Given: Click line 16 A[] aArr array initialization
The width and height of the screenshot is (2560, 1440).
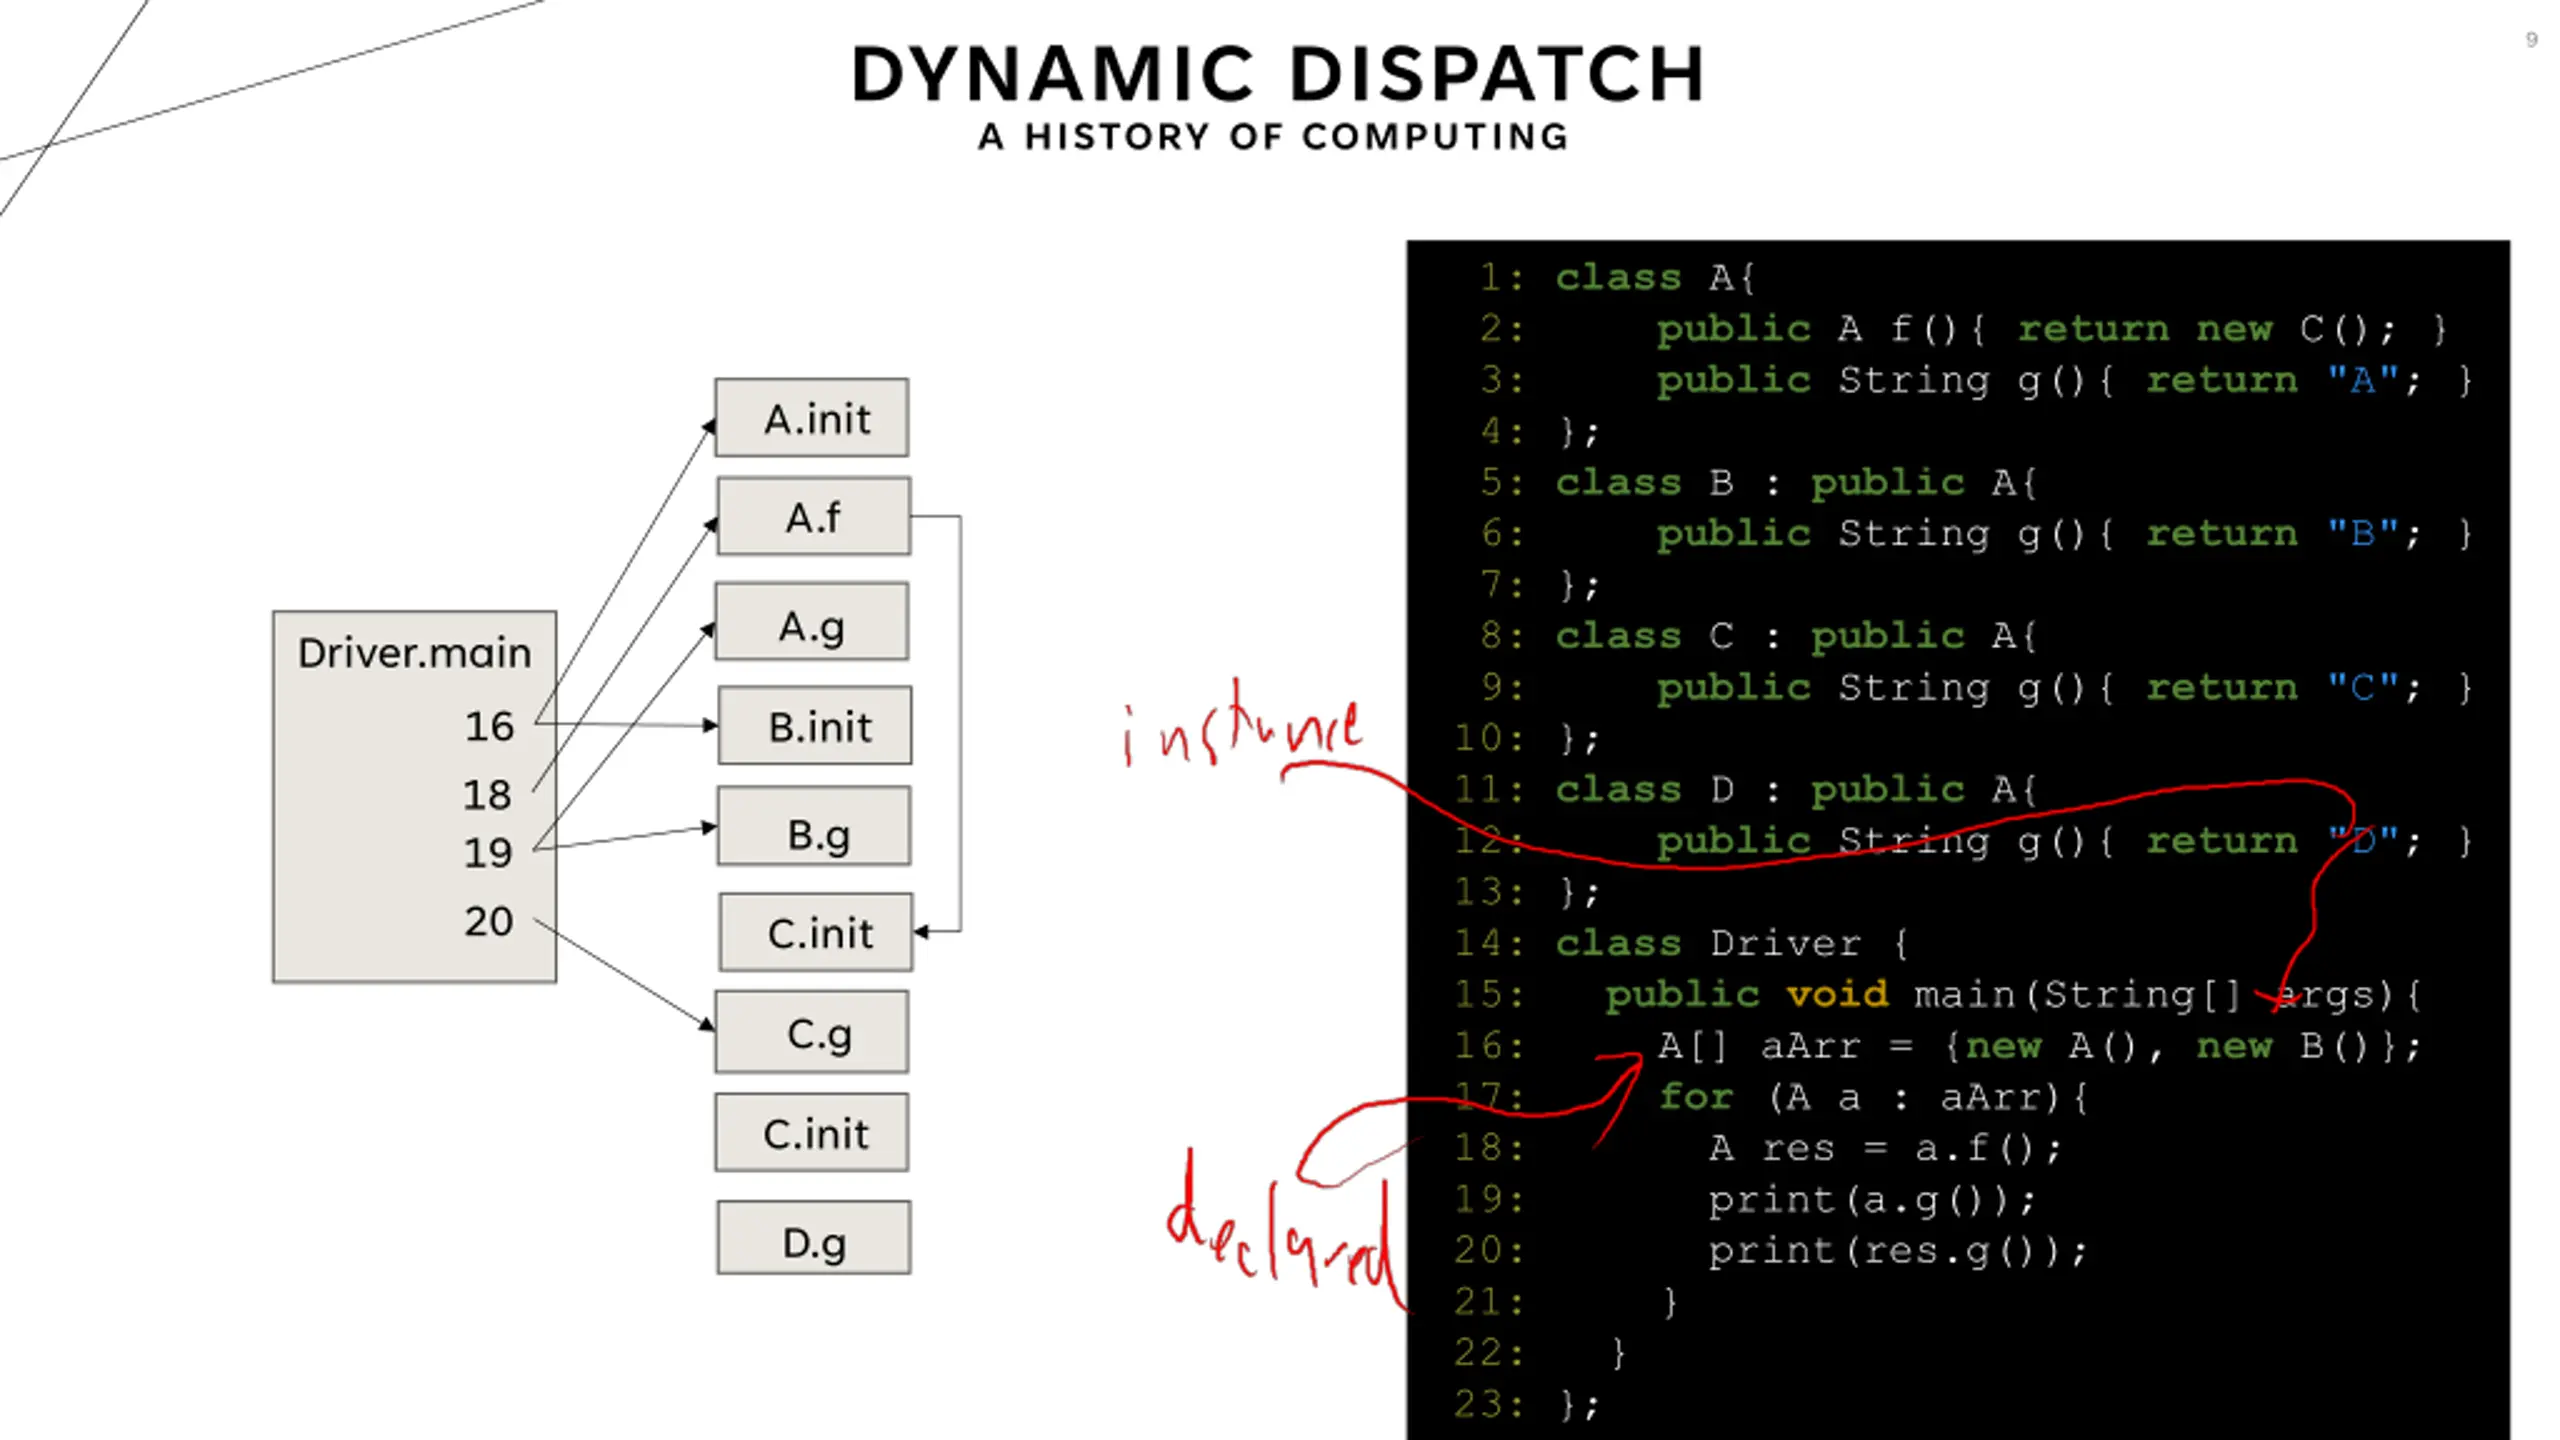Looking at the screenshot, I should coord(1938,1046).
